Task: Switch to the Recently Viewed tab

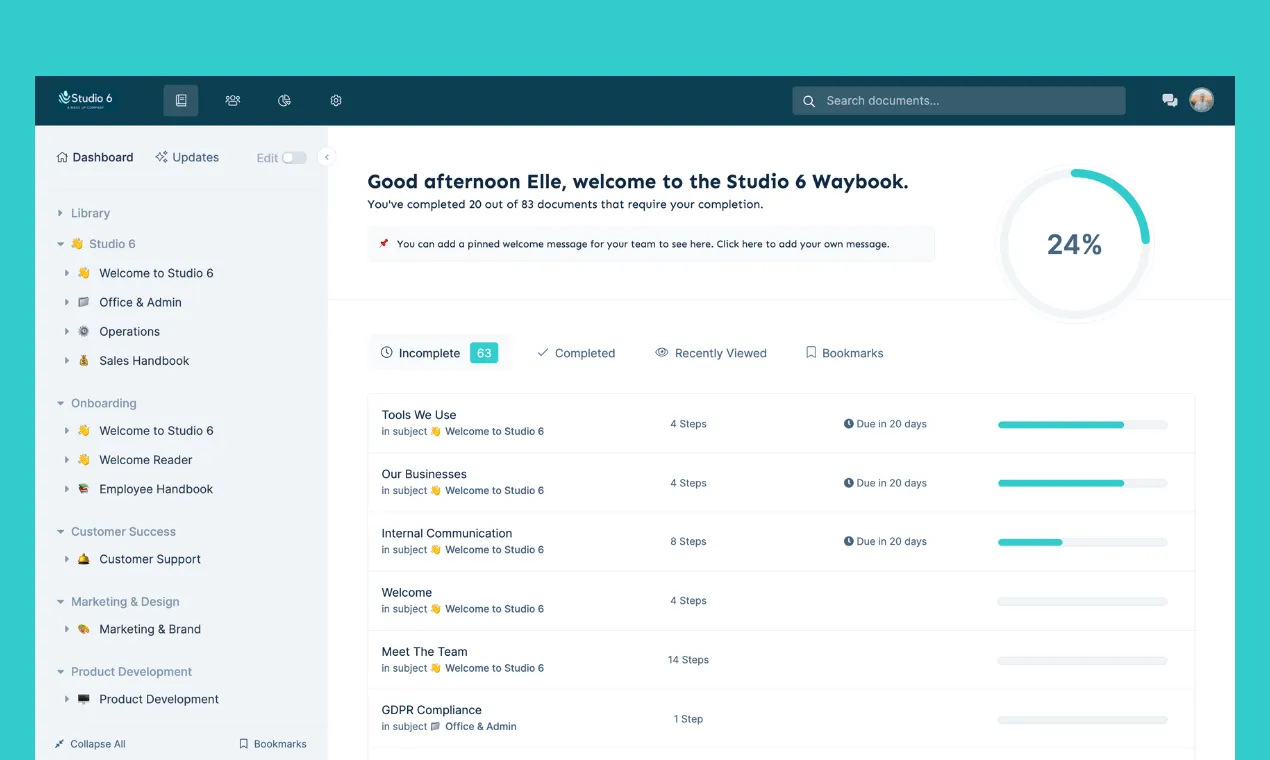Action: [711, 353]
